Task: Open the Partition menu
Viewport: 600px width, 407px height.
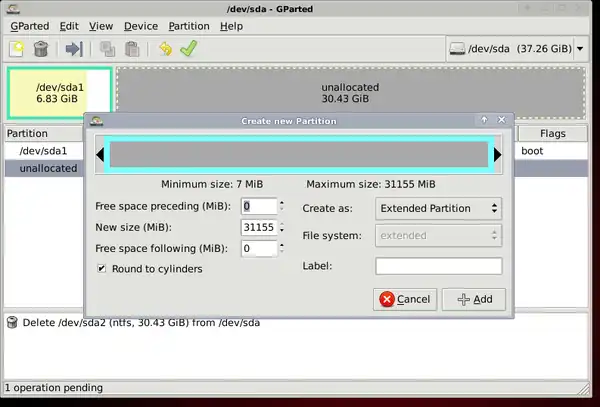Action: click(x=189, y=26)
